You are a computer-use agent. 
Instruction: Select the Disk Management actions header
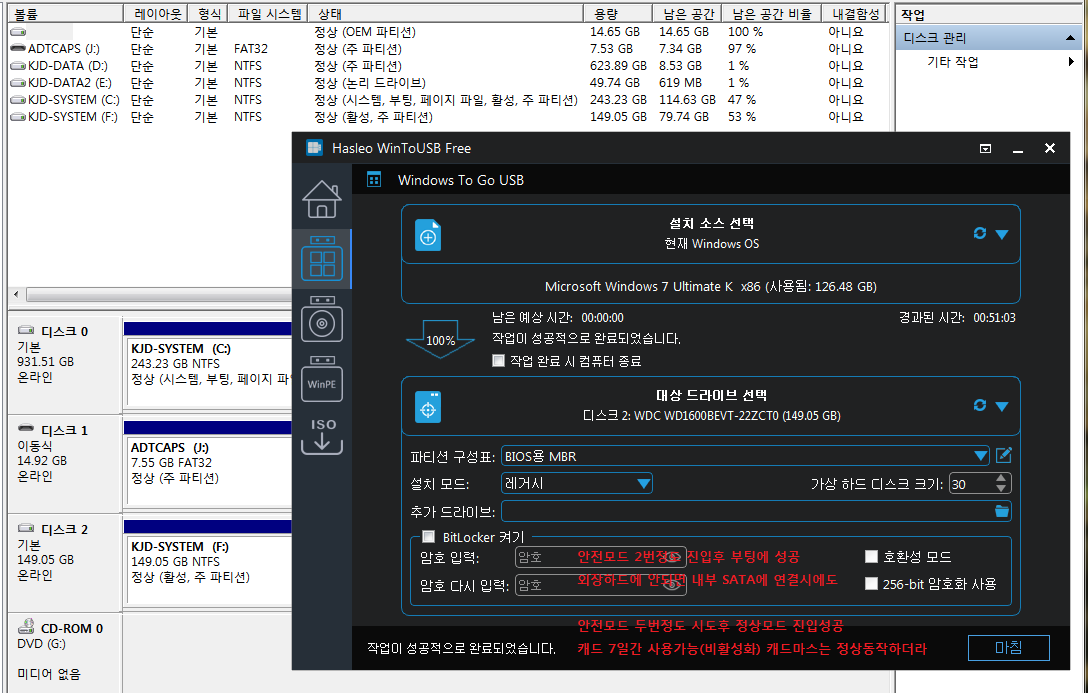(987, 37)
